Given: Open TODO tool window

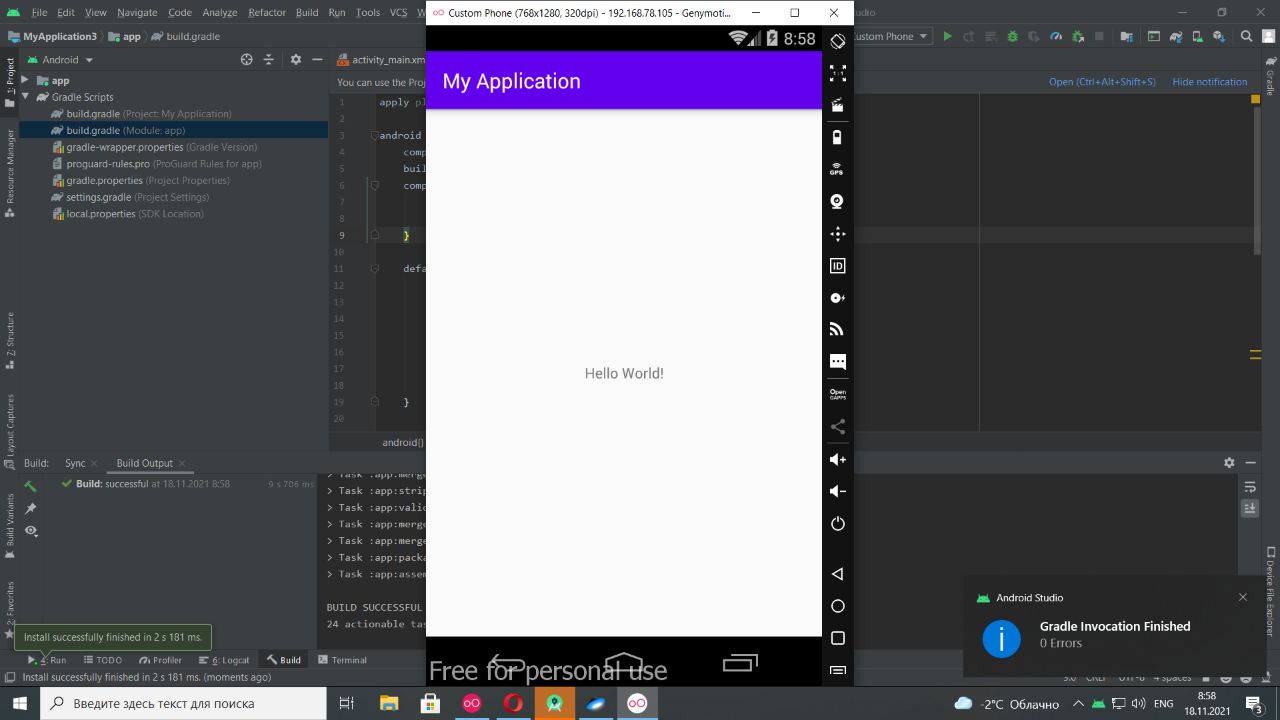Looking at the screenshot, I should (x=103, y=660).
